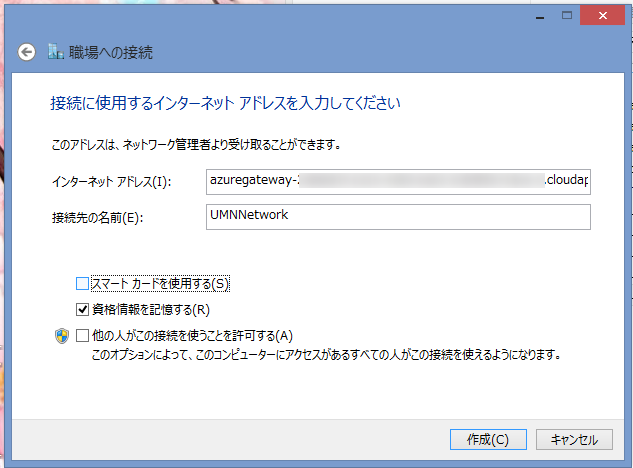Click the 職場への接続 network icon in title
The height and width of the screenshot is (468, 633).
tap(56, 52)
